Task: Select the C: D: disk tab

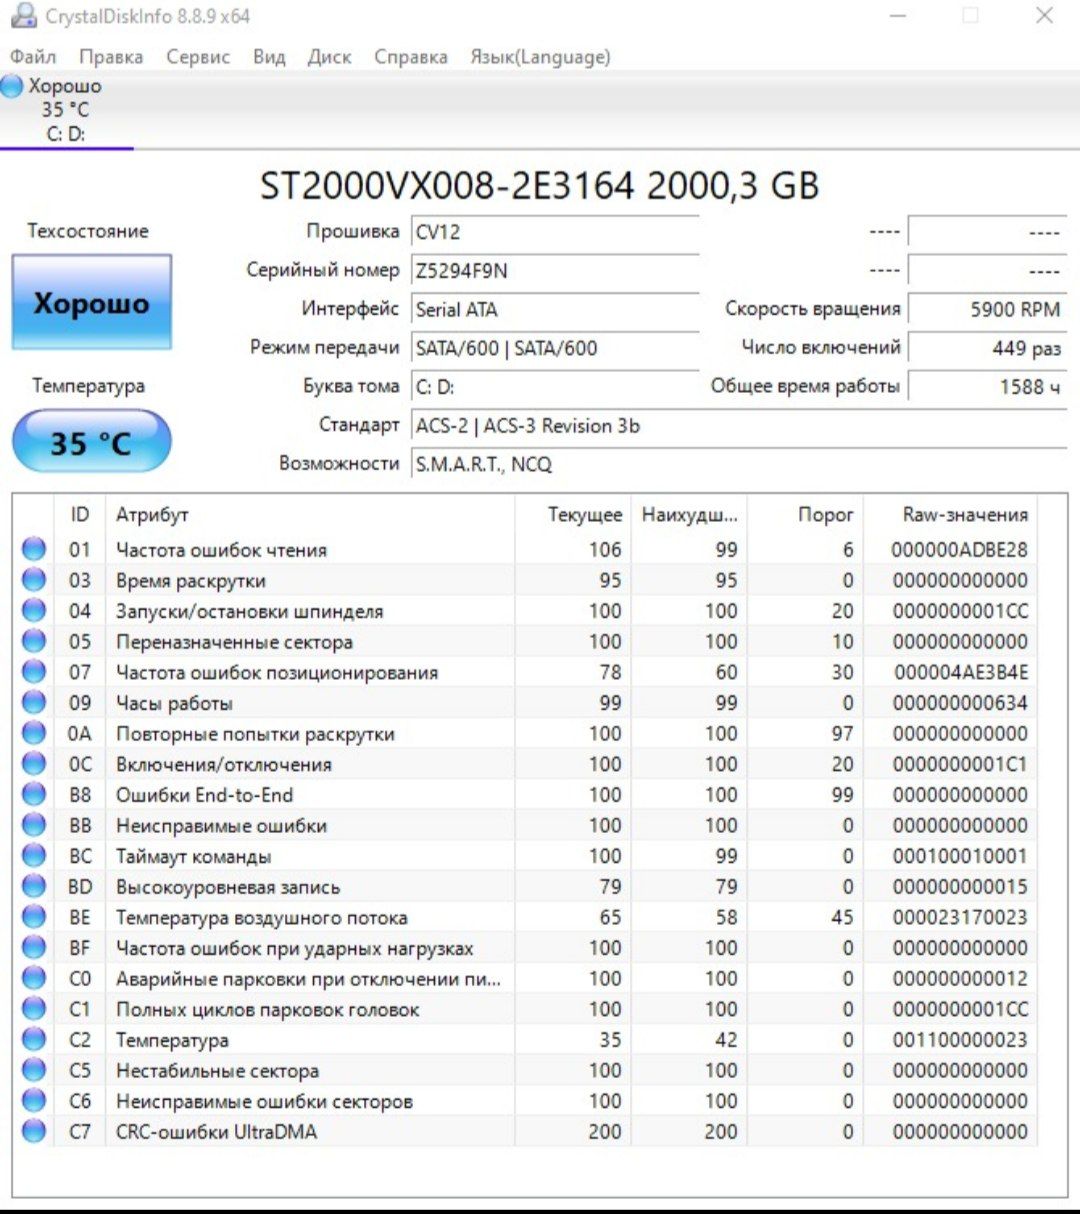Action: [x=66, y=110]
